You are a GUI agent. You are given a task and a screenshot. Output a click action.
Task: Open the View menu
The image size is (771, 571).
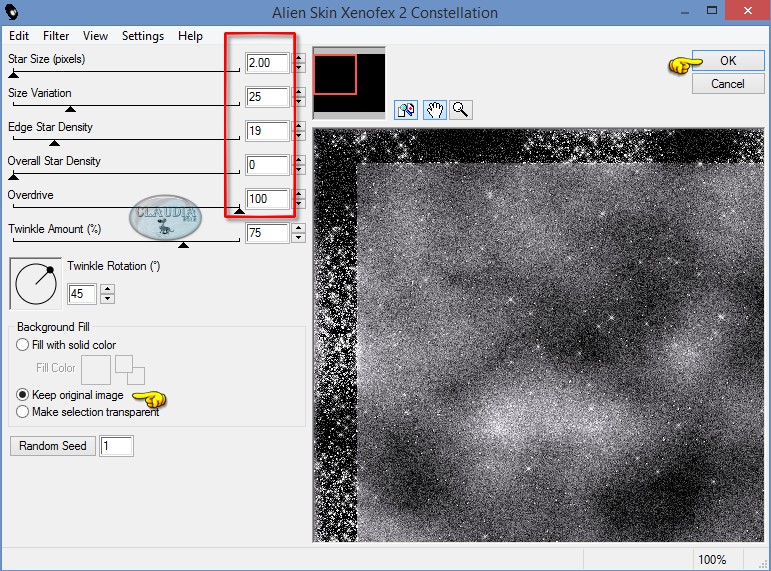[x=95, y=36]
